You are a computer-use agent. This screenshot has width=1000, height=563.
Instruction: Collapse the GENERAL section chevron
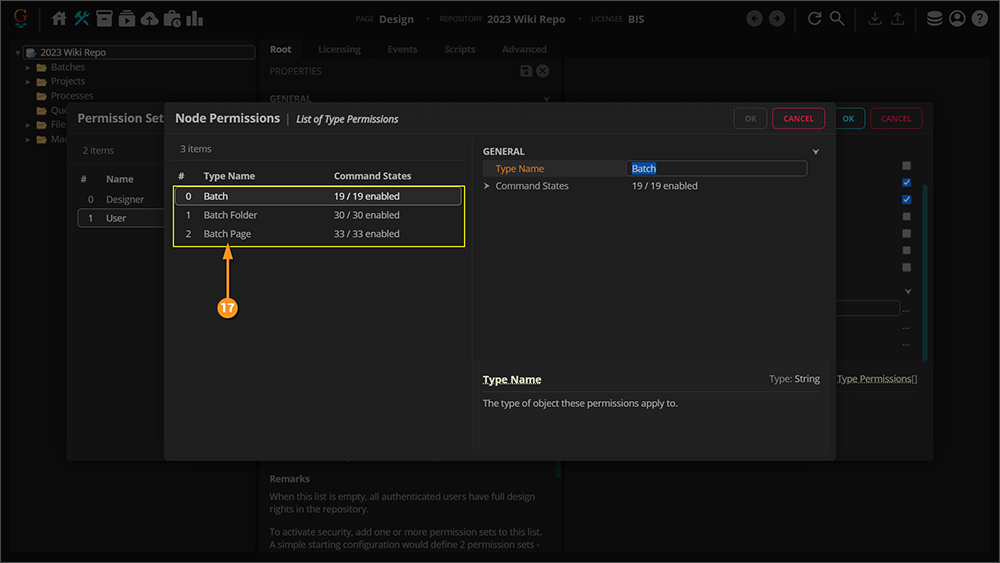point(816,152)
